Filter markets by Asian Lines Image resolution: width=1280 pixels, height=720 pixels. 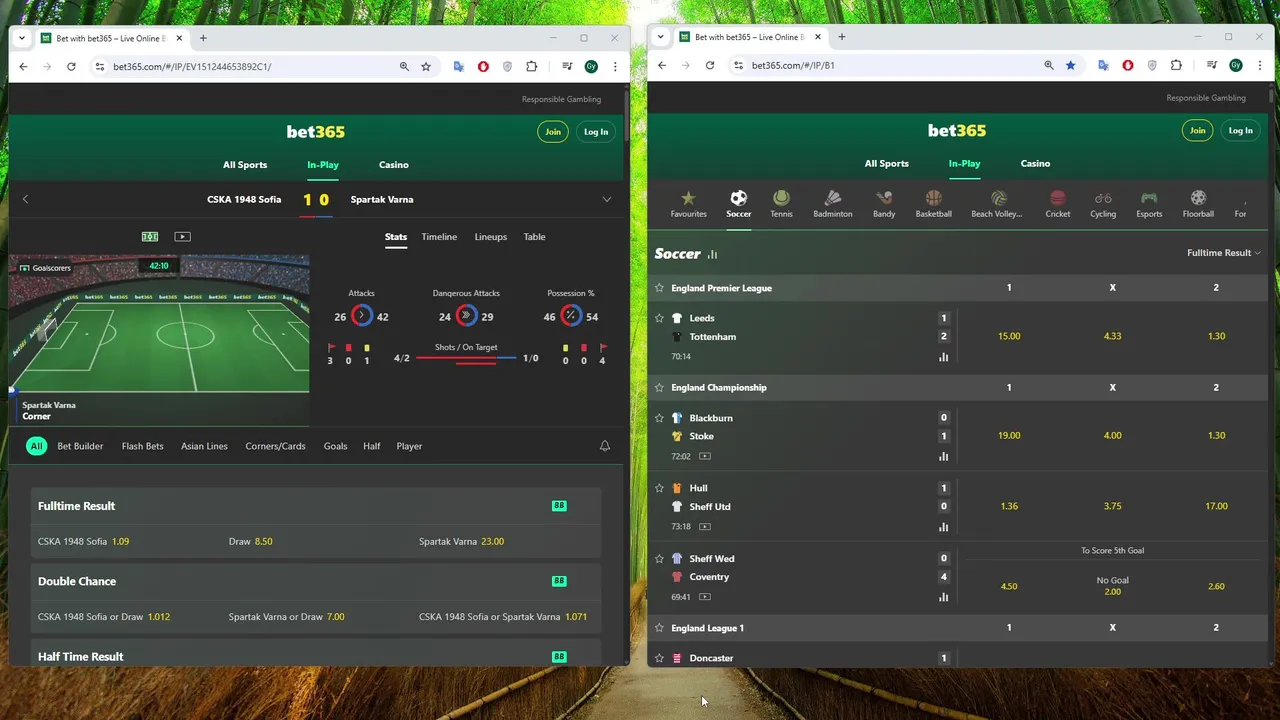[x=204, y=446]
